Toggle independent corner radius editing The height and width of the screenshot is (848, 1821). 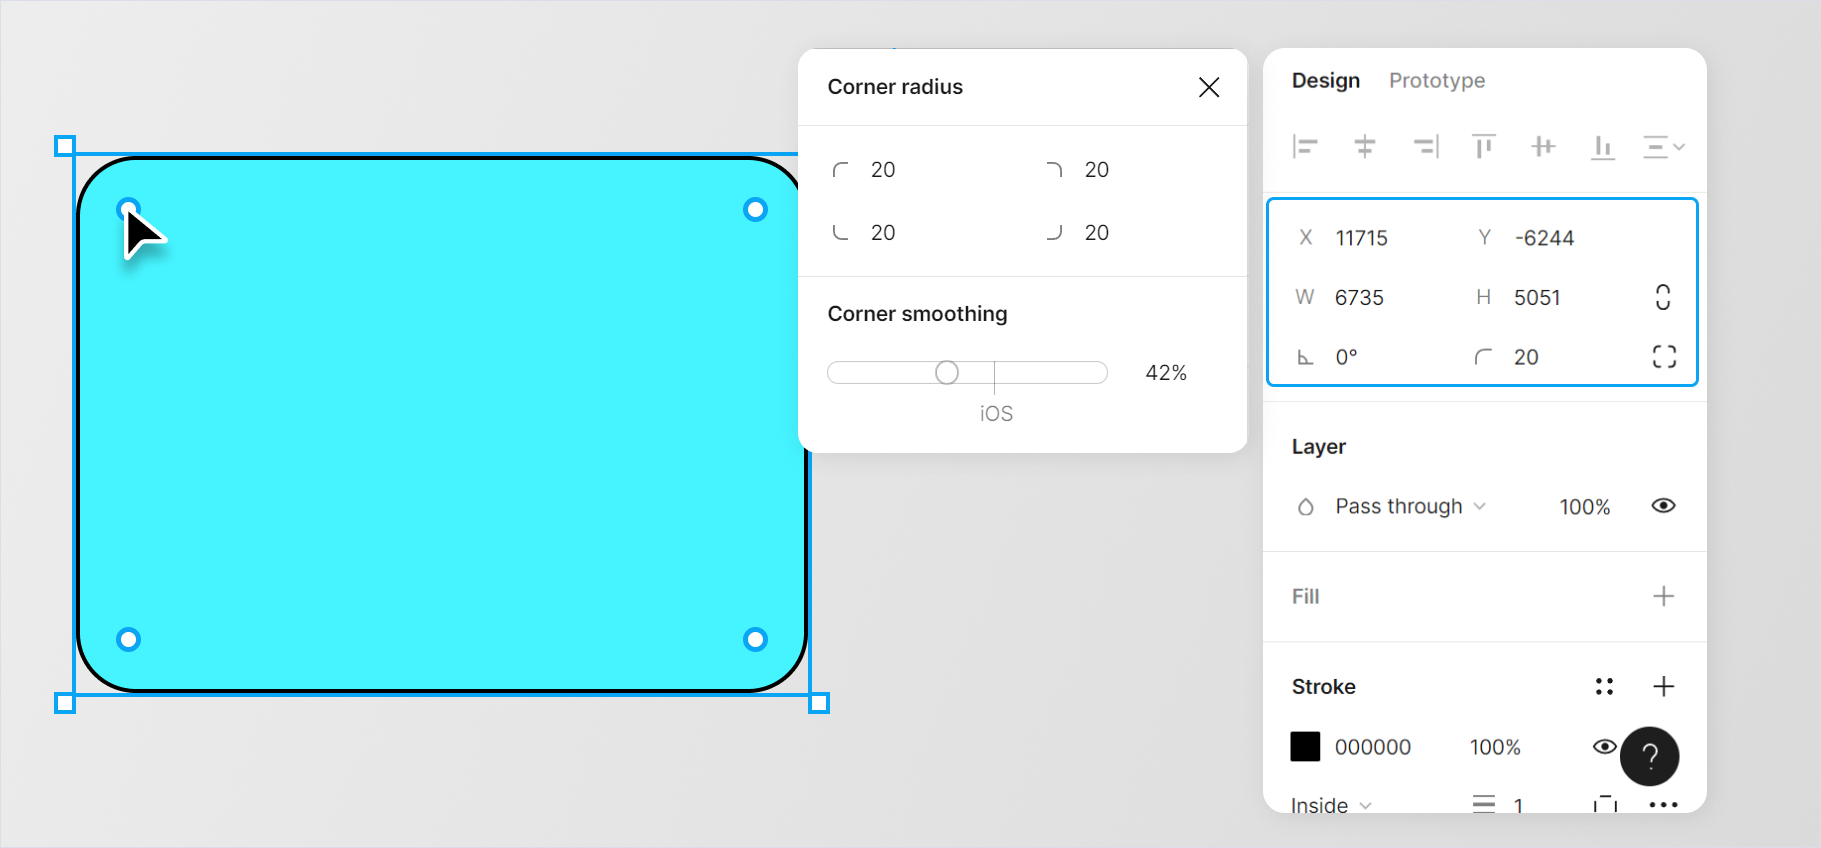point(1663,356)
